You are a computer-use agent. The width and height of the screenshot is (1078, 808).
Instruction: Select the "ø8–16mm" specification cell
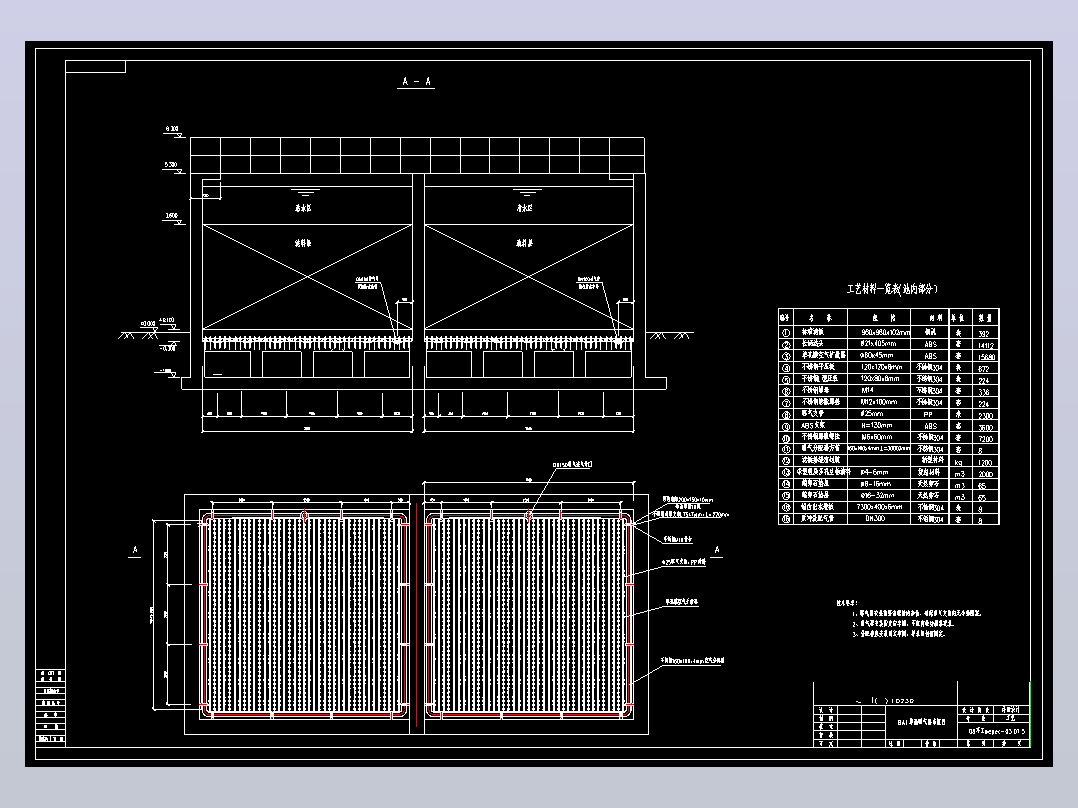(x=875, y=484)
